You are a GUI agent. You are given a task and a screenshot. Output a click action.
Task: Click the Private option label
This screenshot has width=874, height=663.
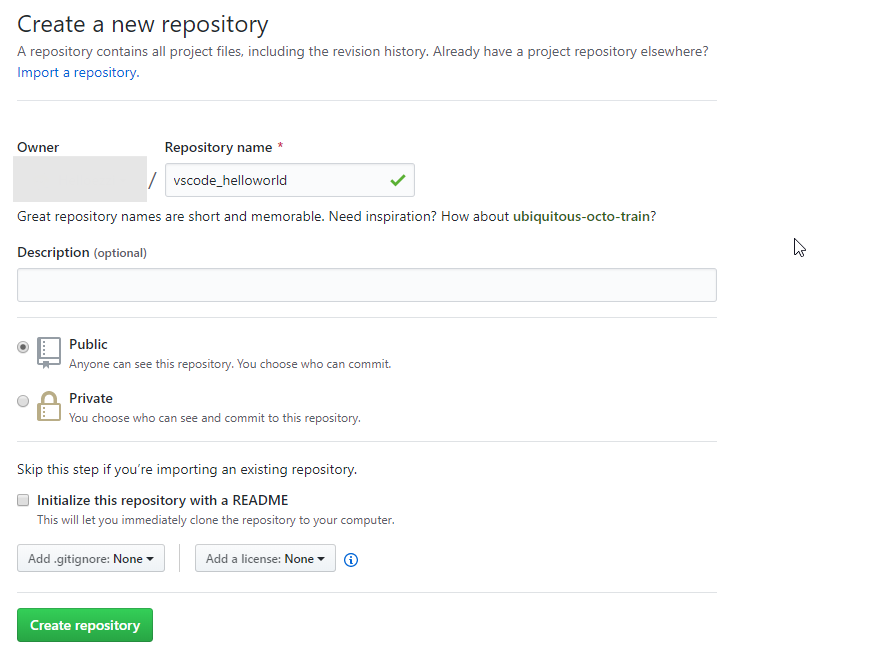pos(91,398)
